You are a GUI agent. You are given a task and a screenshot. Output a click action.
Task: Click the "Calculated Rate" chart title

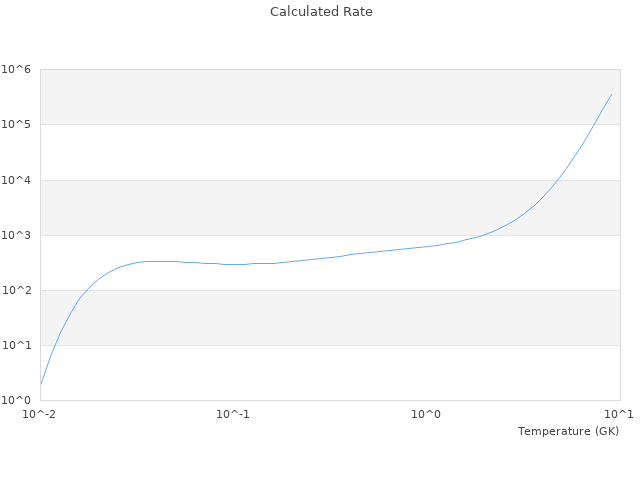(320, 12)
